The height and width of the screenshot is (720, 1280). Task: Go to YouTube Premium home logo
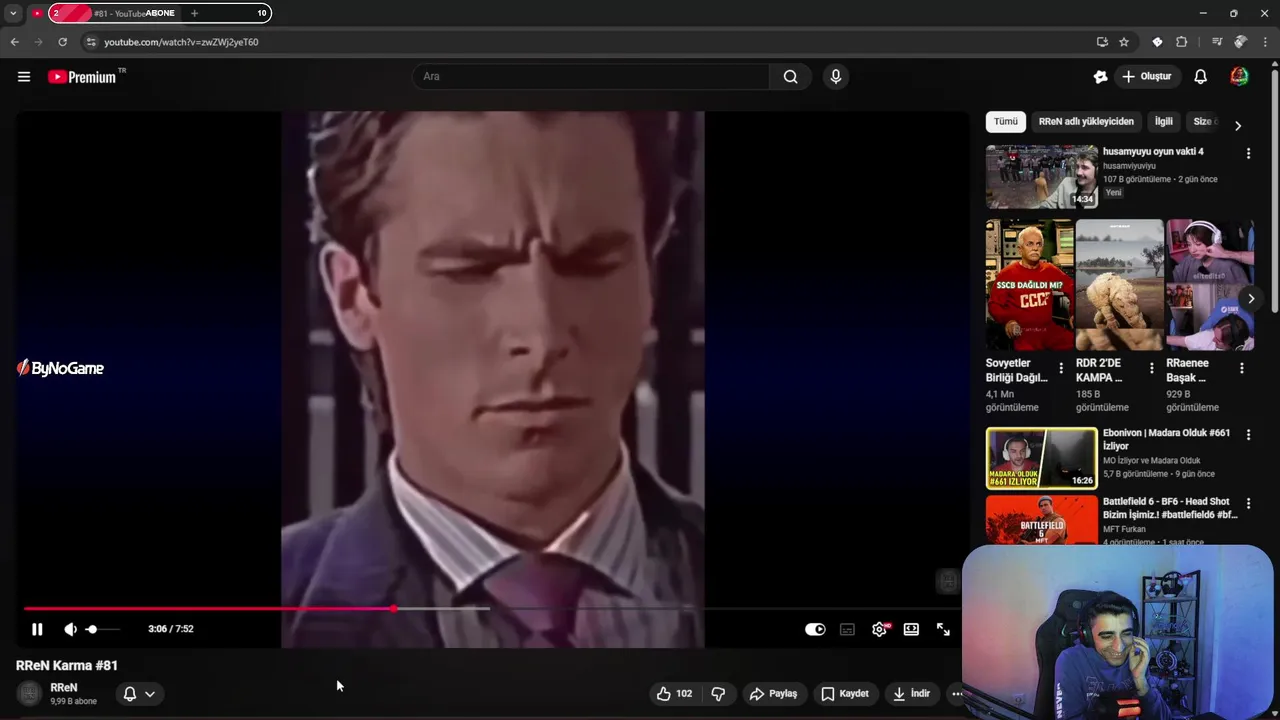82,77
